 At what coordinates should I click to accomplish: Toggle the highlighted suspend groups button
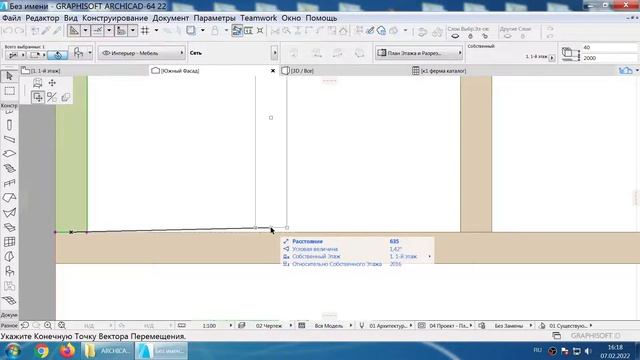237,31
